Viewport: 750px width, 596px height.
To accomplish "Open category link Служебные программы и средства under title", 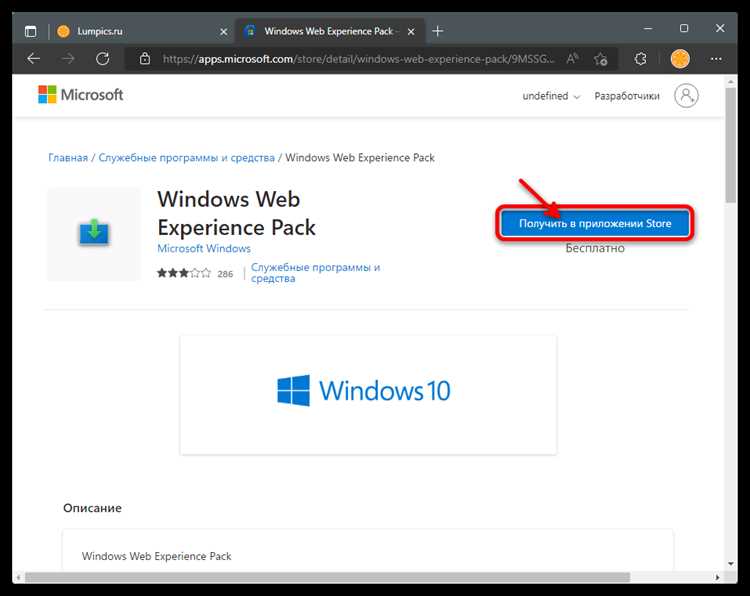I will point(315,273).
